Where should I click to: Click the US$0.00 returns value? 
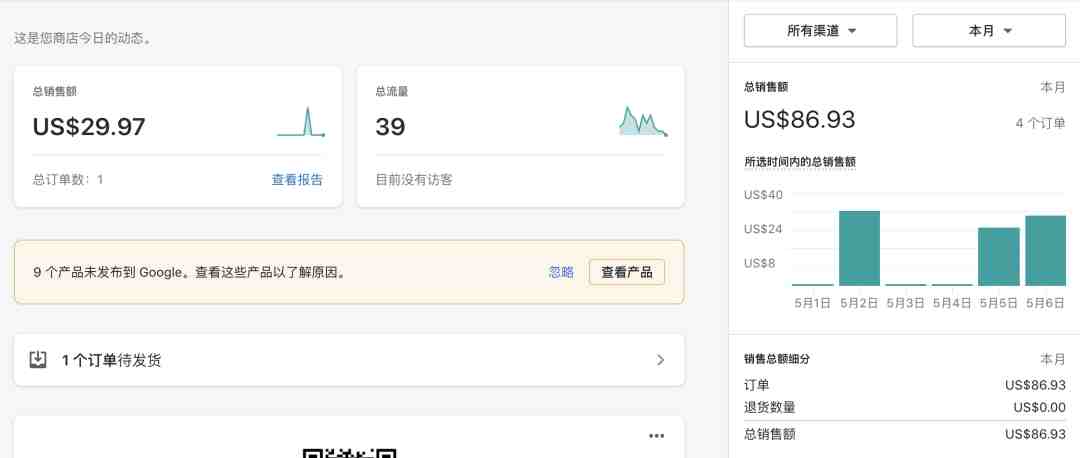coord(1039,407)
